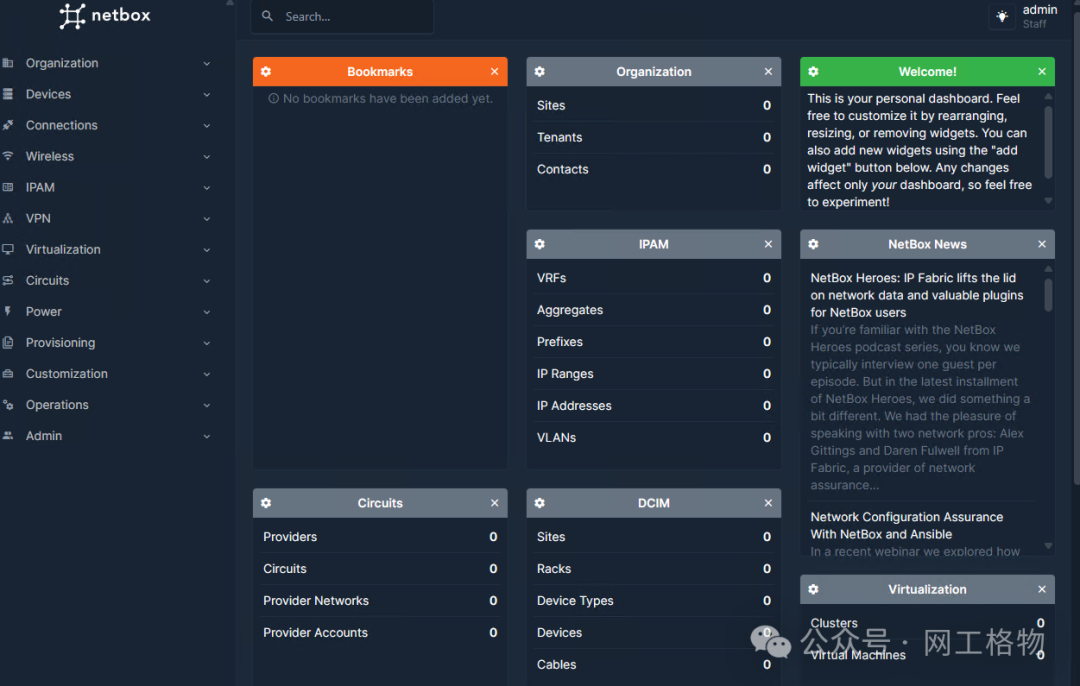Click the Wireless sidebar icon
Screen dimensions: 1080x686
pos(8,156)
